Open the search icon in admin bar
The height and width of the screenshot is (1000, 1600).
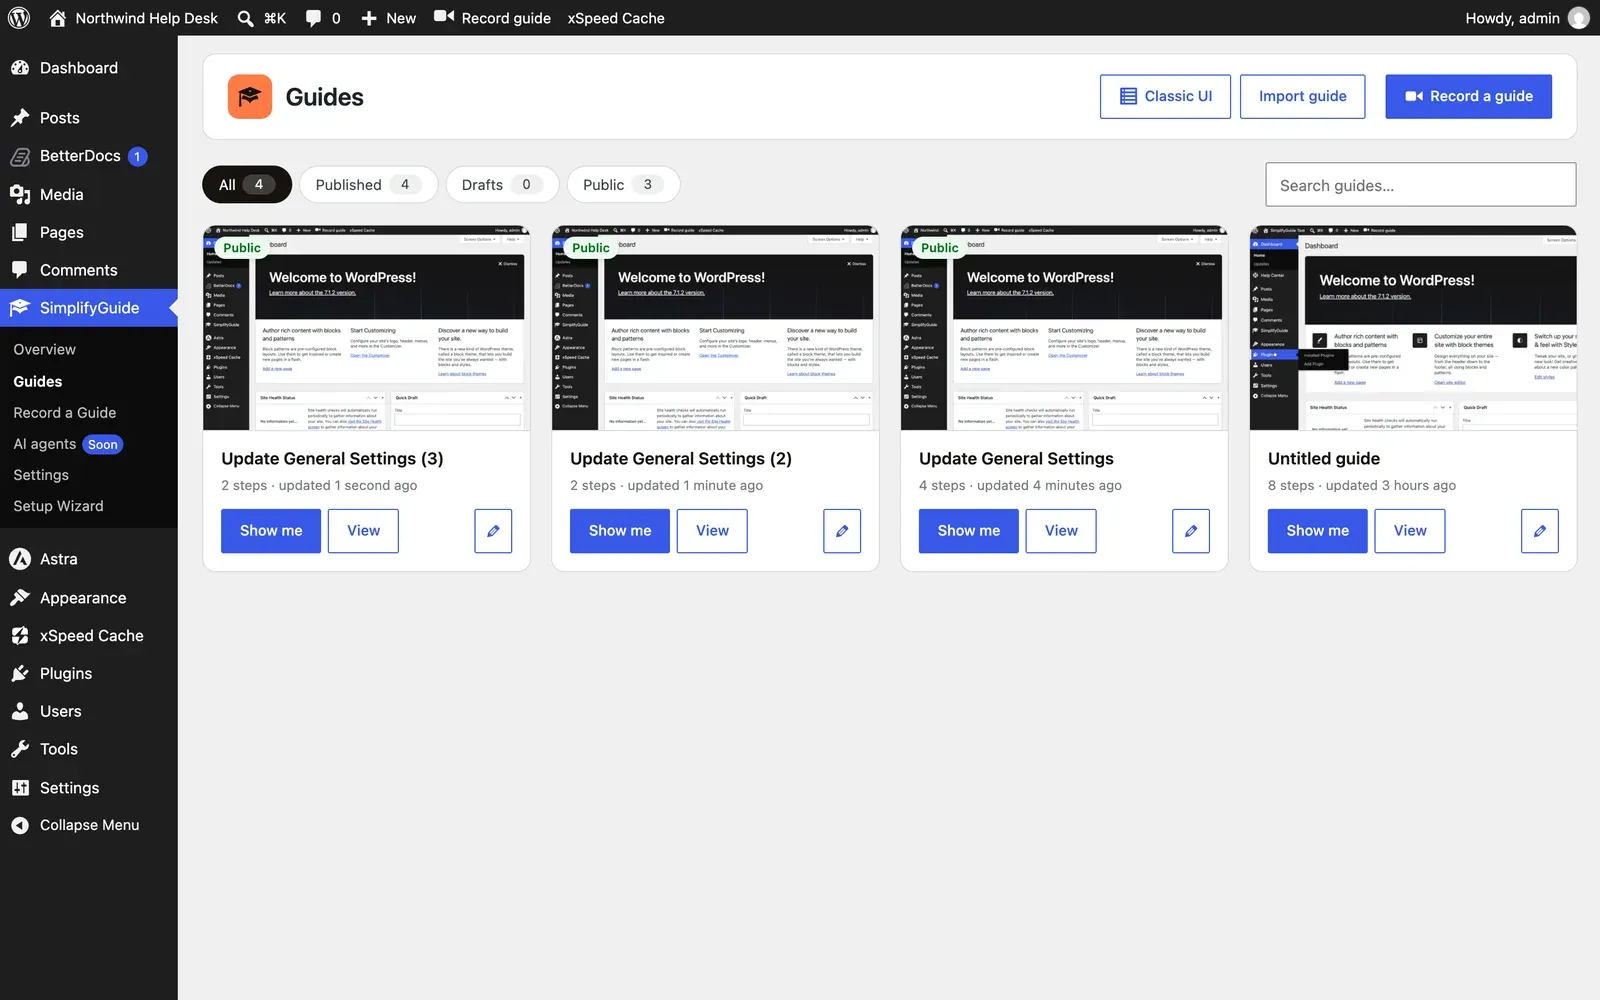(x=245, y=18)
